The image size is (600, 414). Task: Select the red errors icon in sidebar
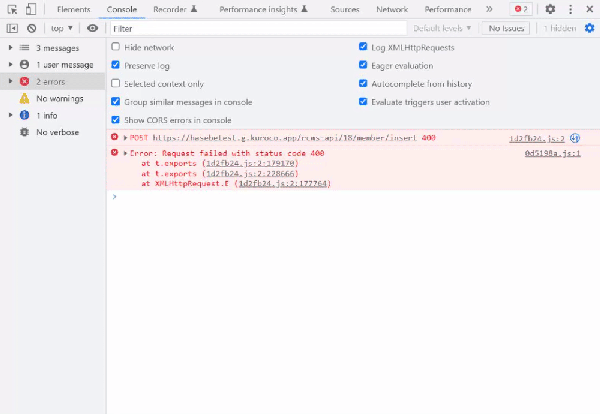point(24,81)
